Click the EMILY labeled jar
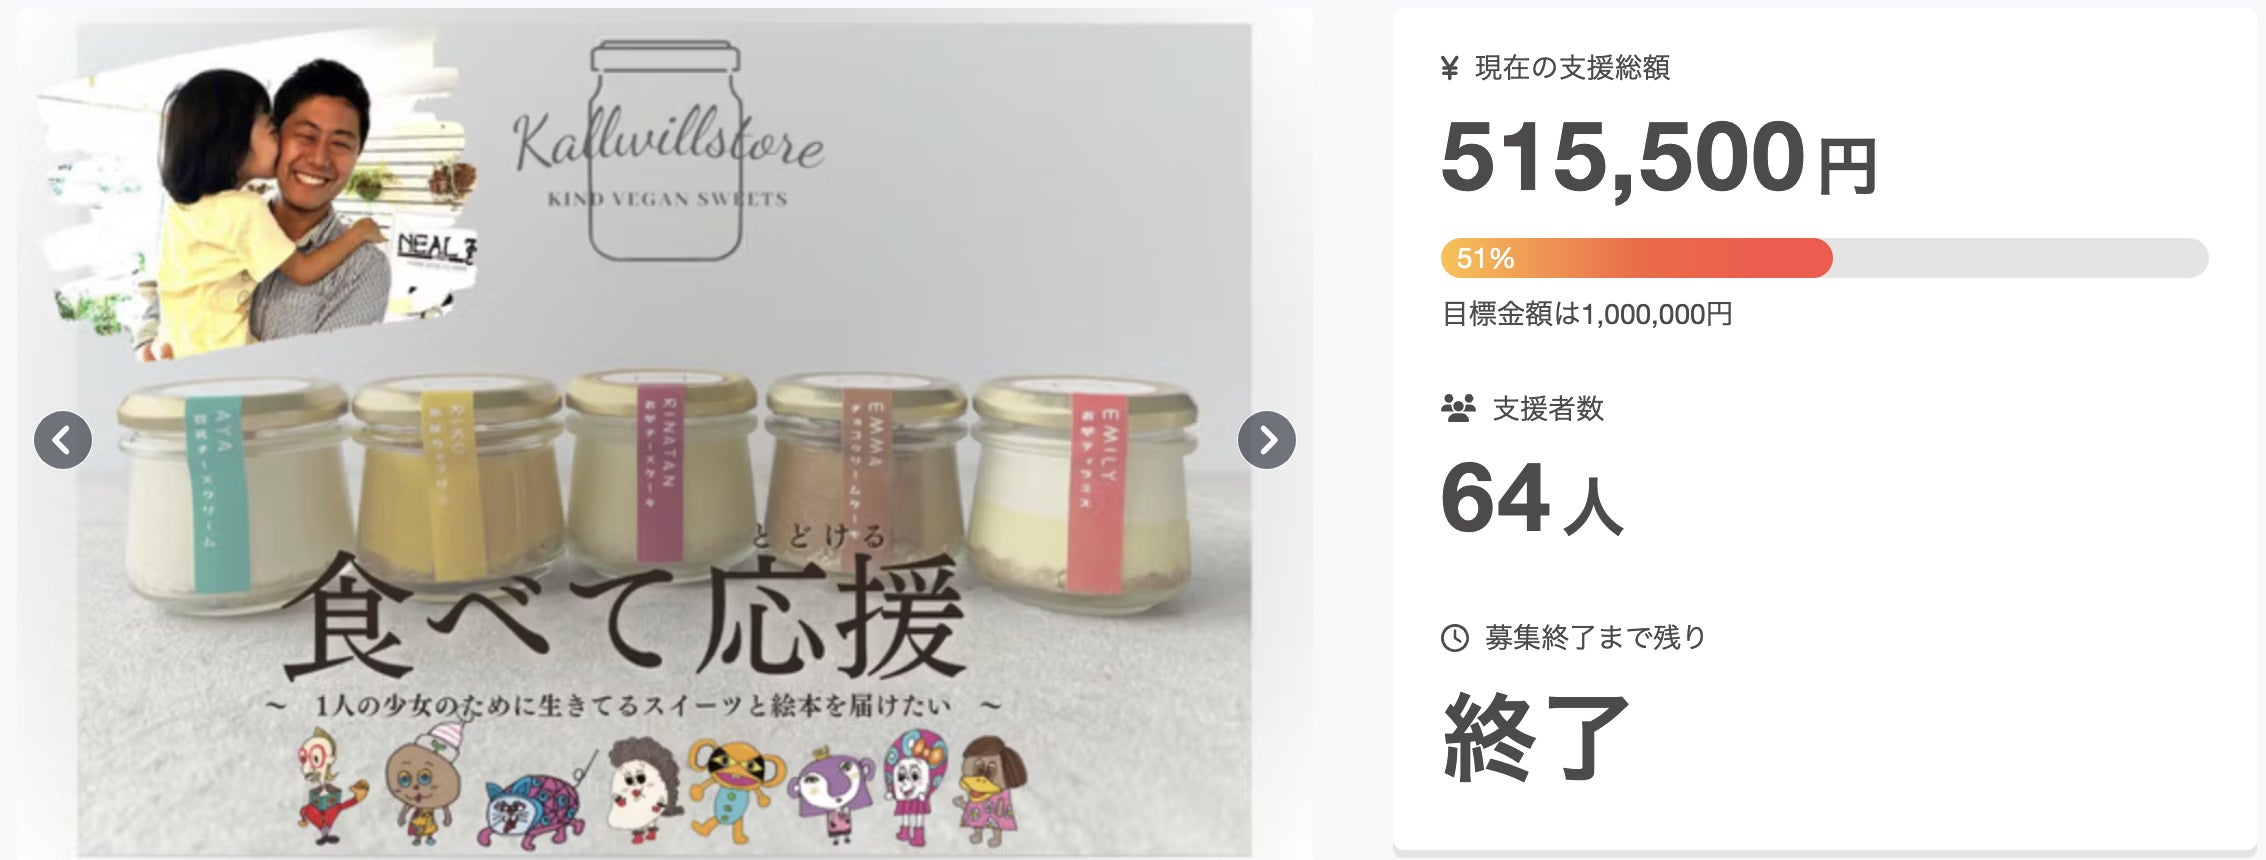Screen dimensions: 2266x860 (x=1085, y=495)
